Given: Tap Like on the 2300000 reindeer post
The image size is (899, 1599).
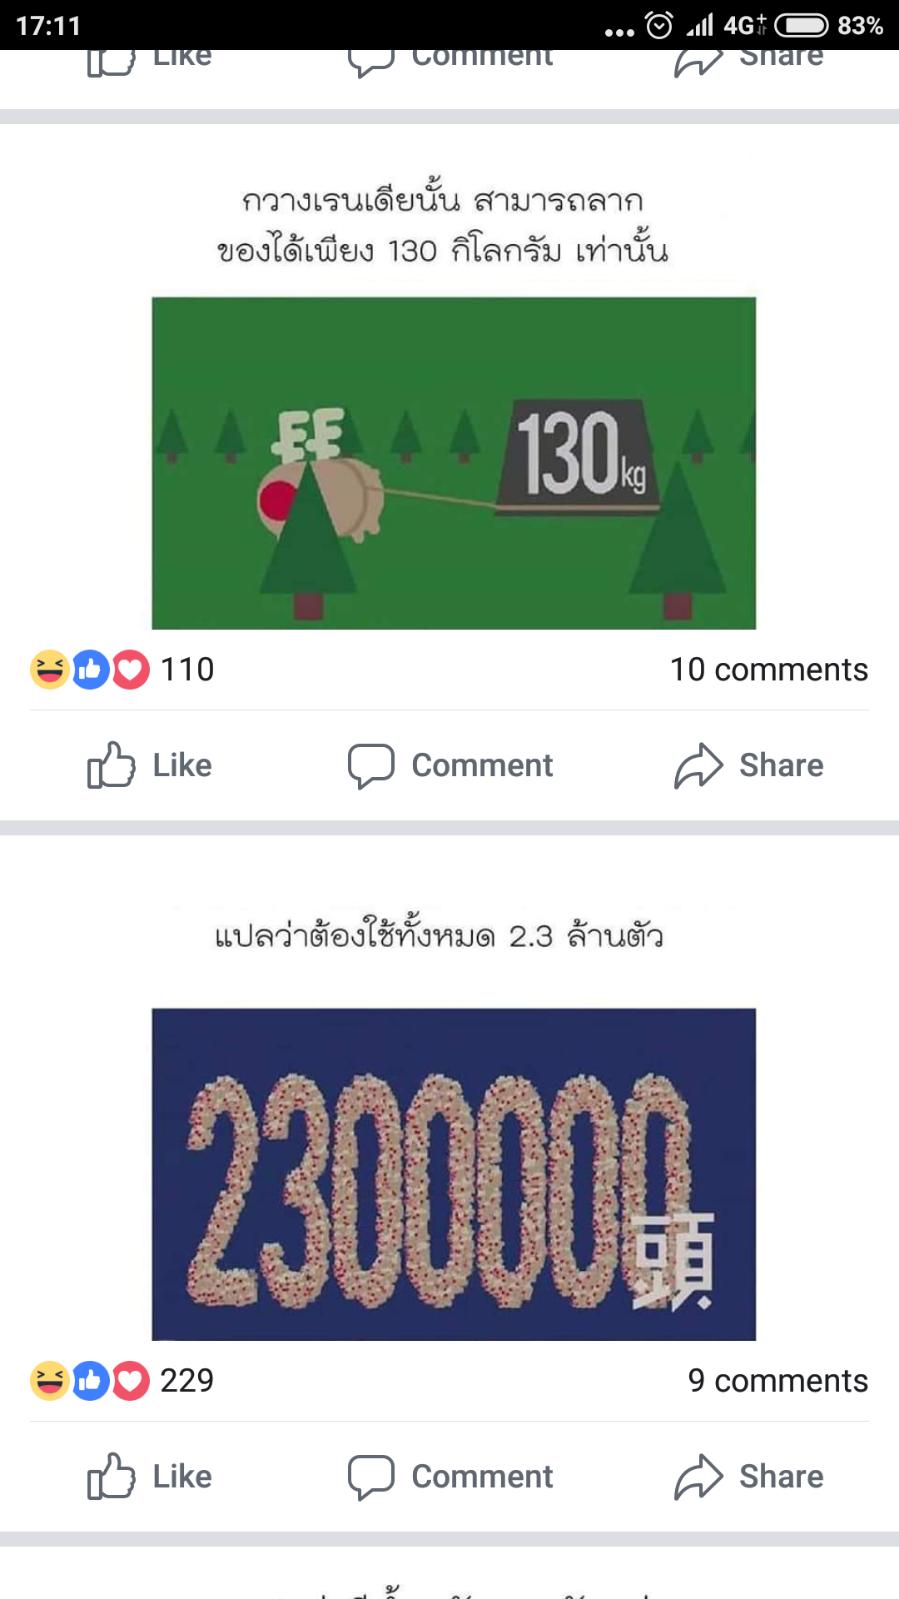Looking at the screenshot, I should (x=150, y=1476).
